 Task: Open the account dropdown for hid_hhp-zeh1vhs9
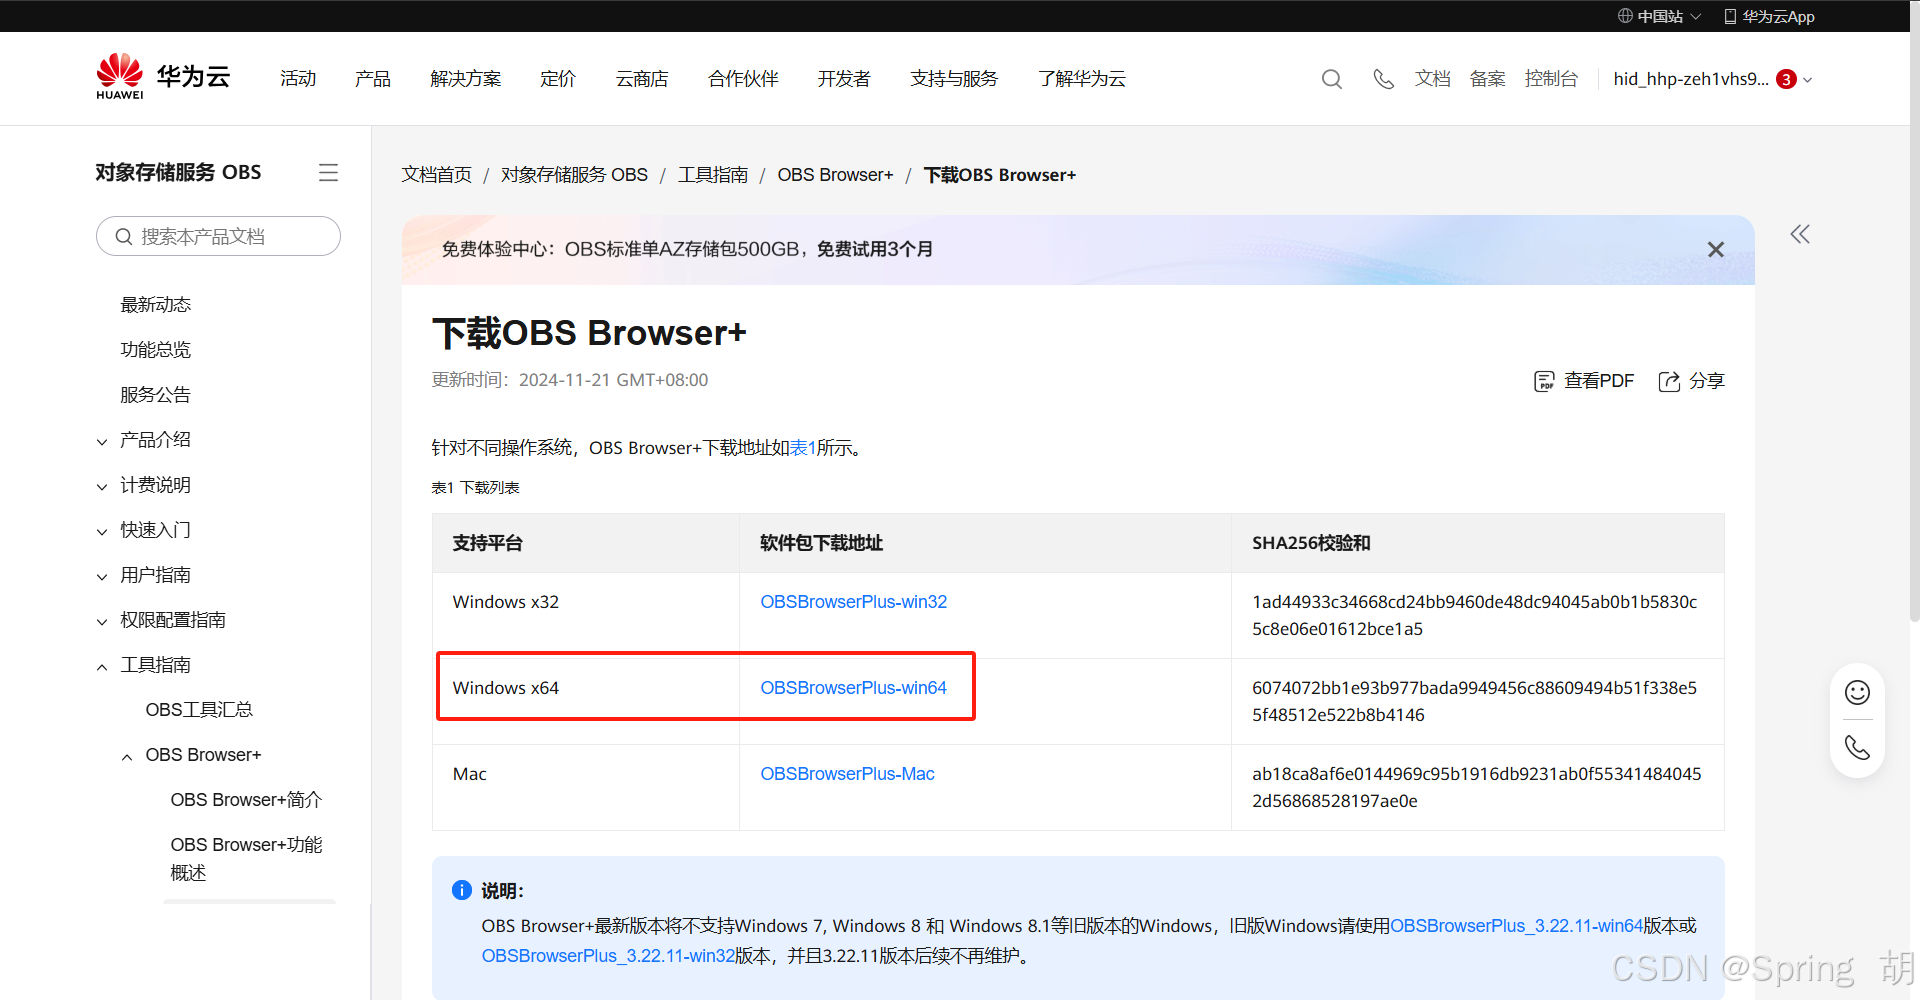click(x=1712, y=79)
